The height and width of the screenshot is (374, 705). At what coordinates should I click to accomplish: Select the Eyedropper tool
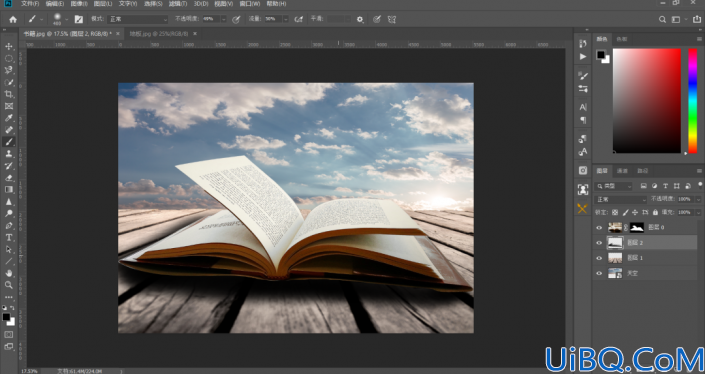coord(9,118)
